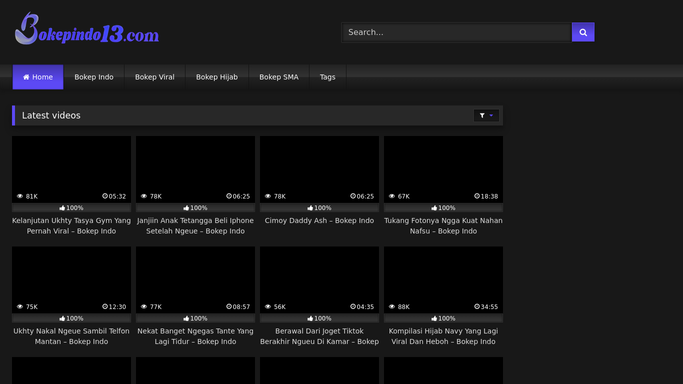The height and width of the screenshot is (384, 683).
Task: Click the Latest videos heading
Action: (51, 115)
